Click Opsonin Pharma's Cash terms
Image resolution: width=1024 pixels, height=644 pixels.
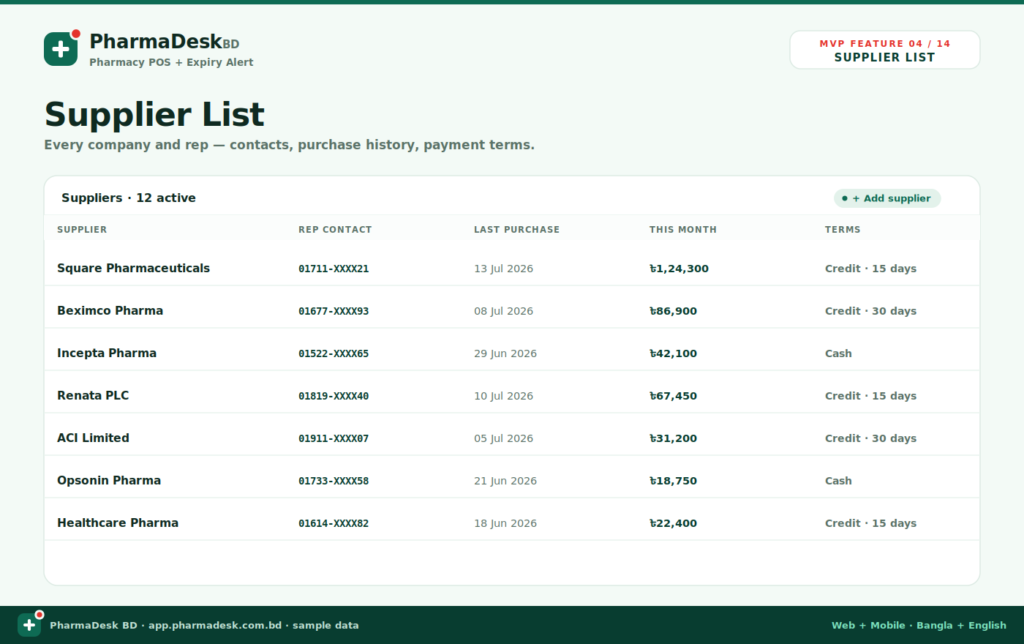[839, 481]
